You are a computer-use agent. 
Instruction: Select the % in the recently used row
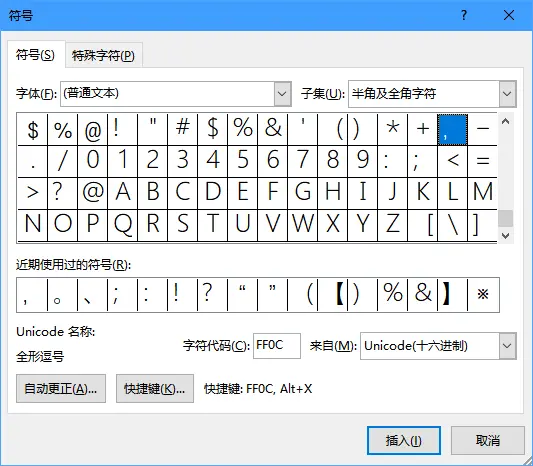[393, 295]
